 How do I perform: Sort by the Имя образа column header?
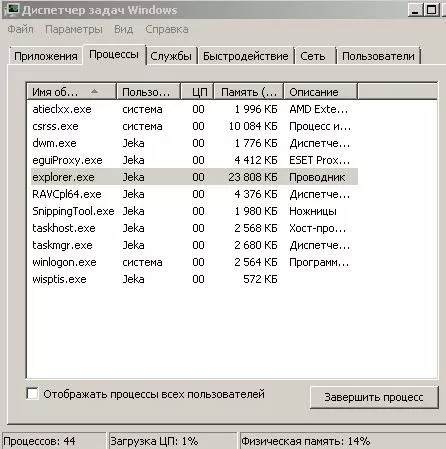tap(71, 92)
